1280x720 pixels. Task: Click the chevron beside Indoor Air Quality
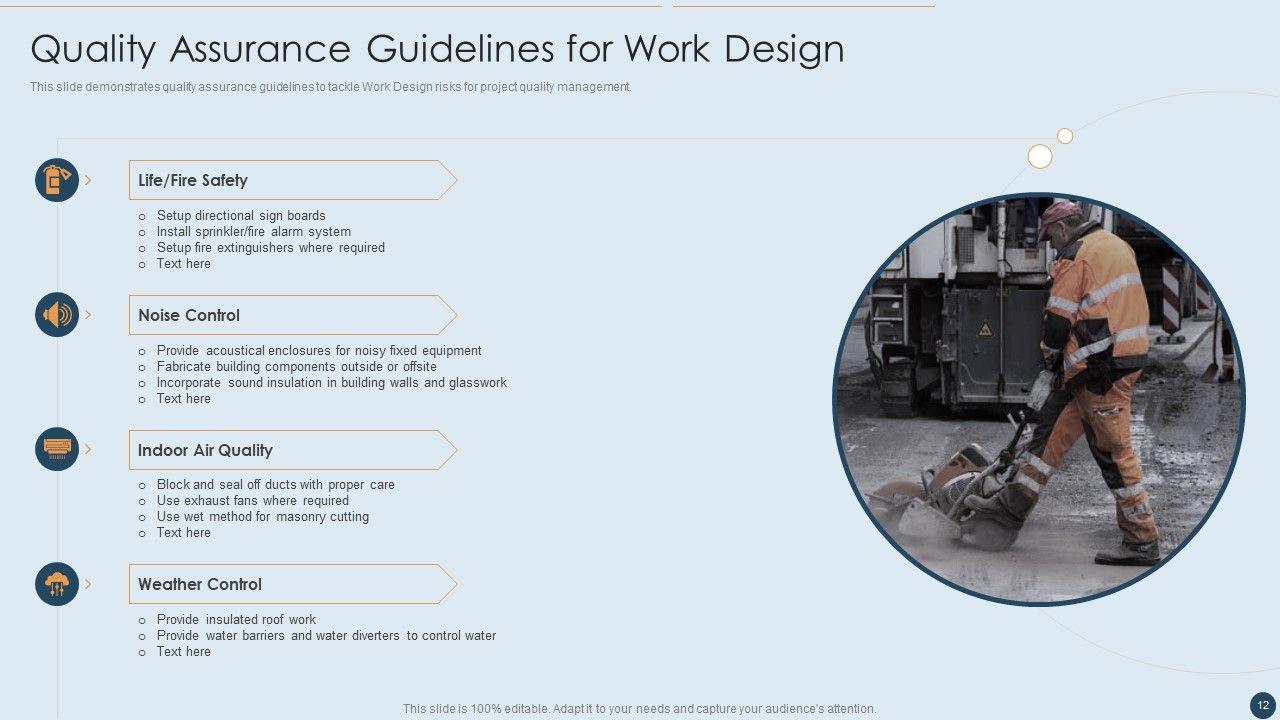tap(88, 449)
